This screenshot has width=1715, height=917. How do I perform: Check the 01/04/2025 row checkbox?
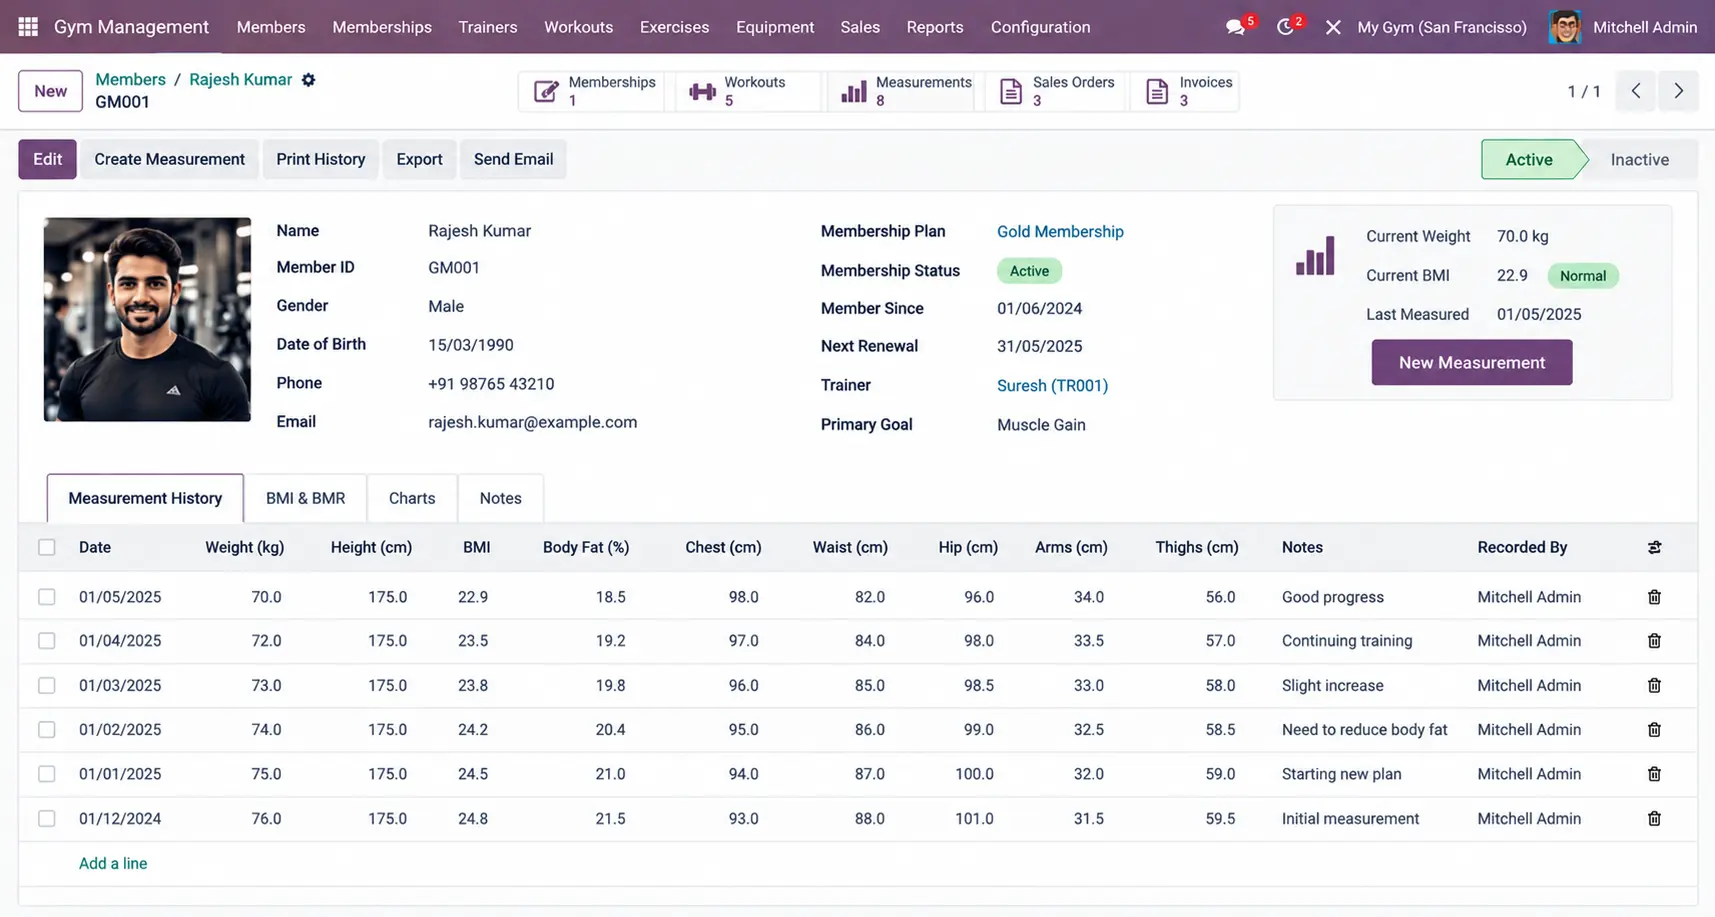[x=47, y=641]
